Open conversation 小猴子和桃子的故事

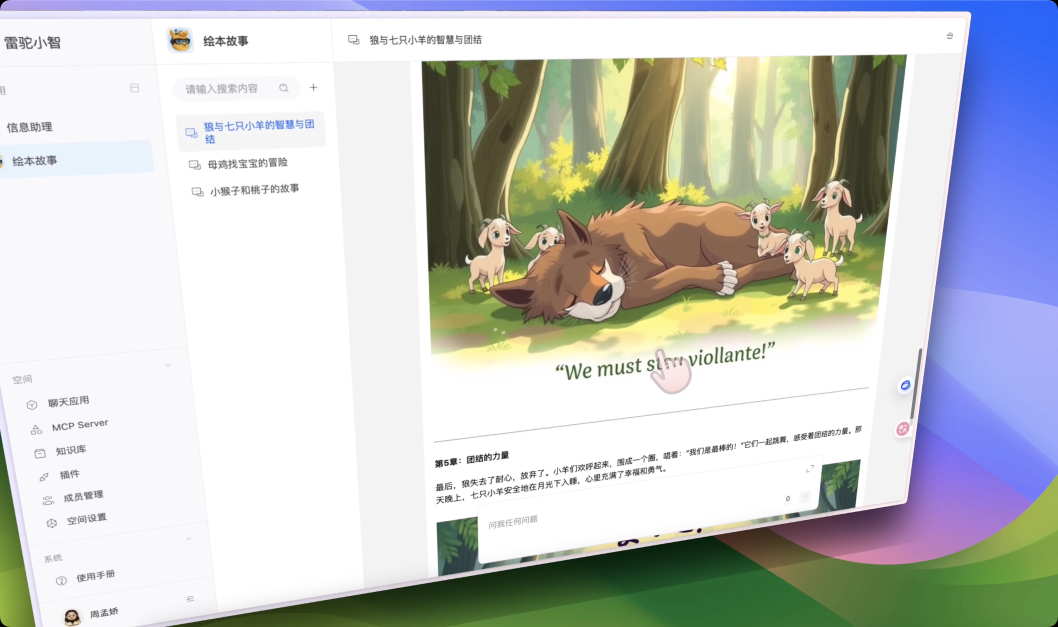click(x=254, y=190)
